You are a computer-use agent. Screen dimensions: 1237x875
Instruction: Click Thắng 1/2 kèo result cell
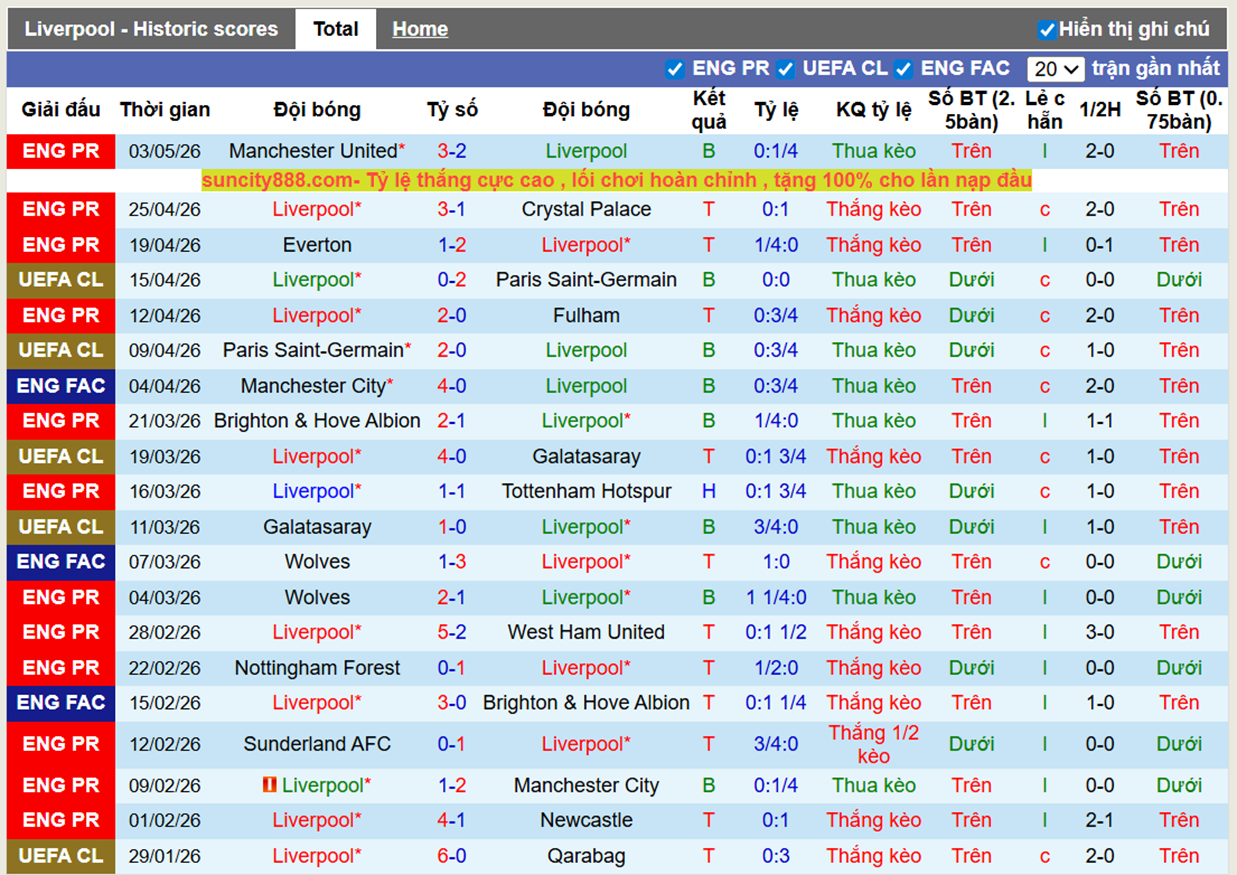tap(874, 744)
